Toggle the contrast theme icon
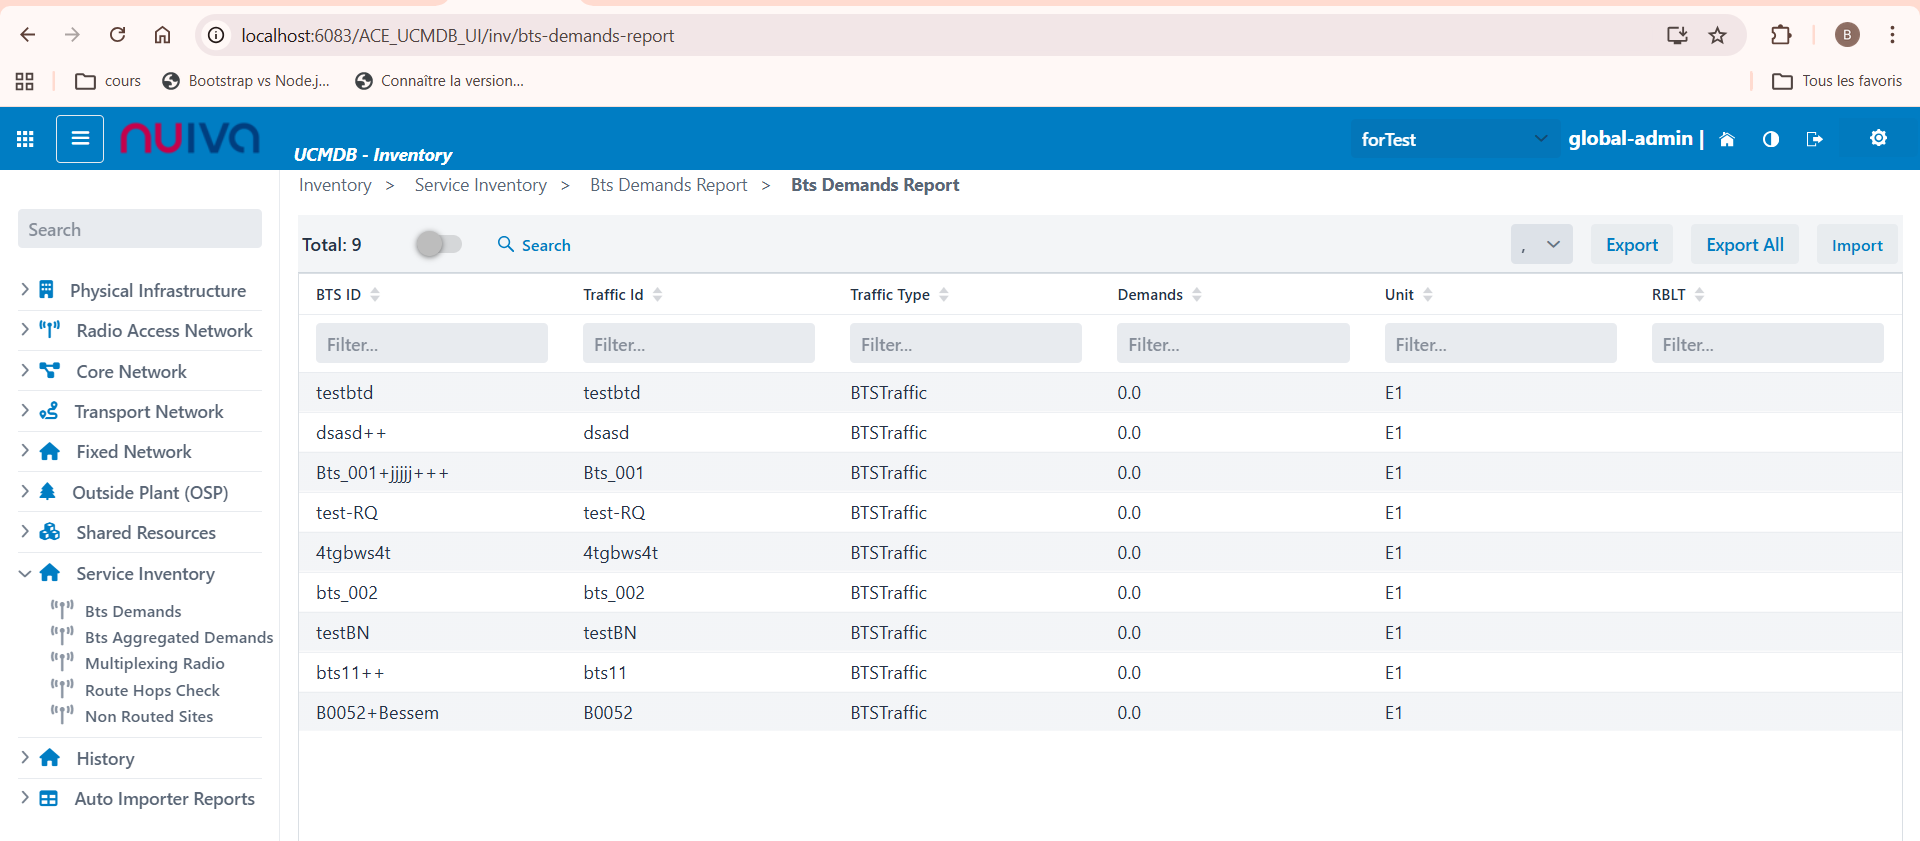 tap(1771, 139)
